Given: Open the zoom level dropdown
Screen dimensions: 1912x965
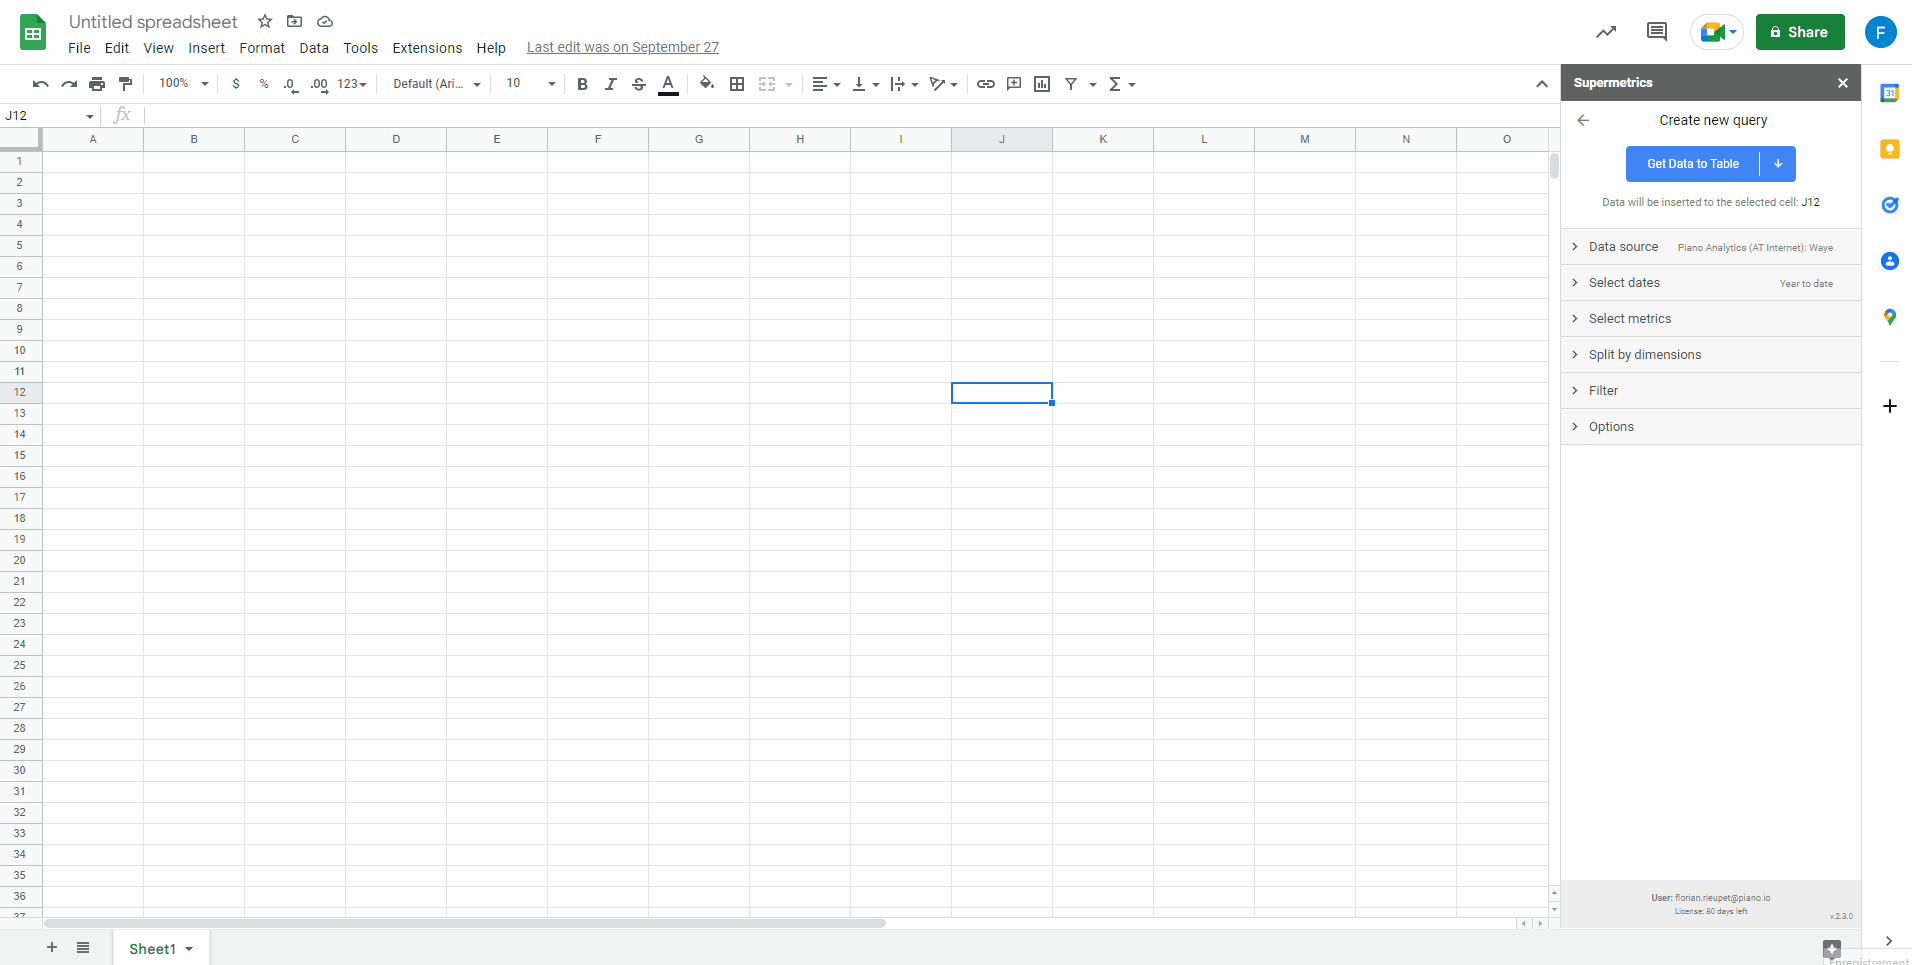Looking at the screenshot, I should pyautogui.click(x=183, y=84).
